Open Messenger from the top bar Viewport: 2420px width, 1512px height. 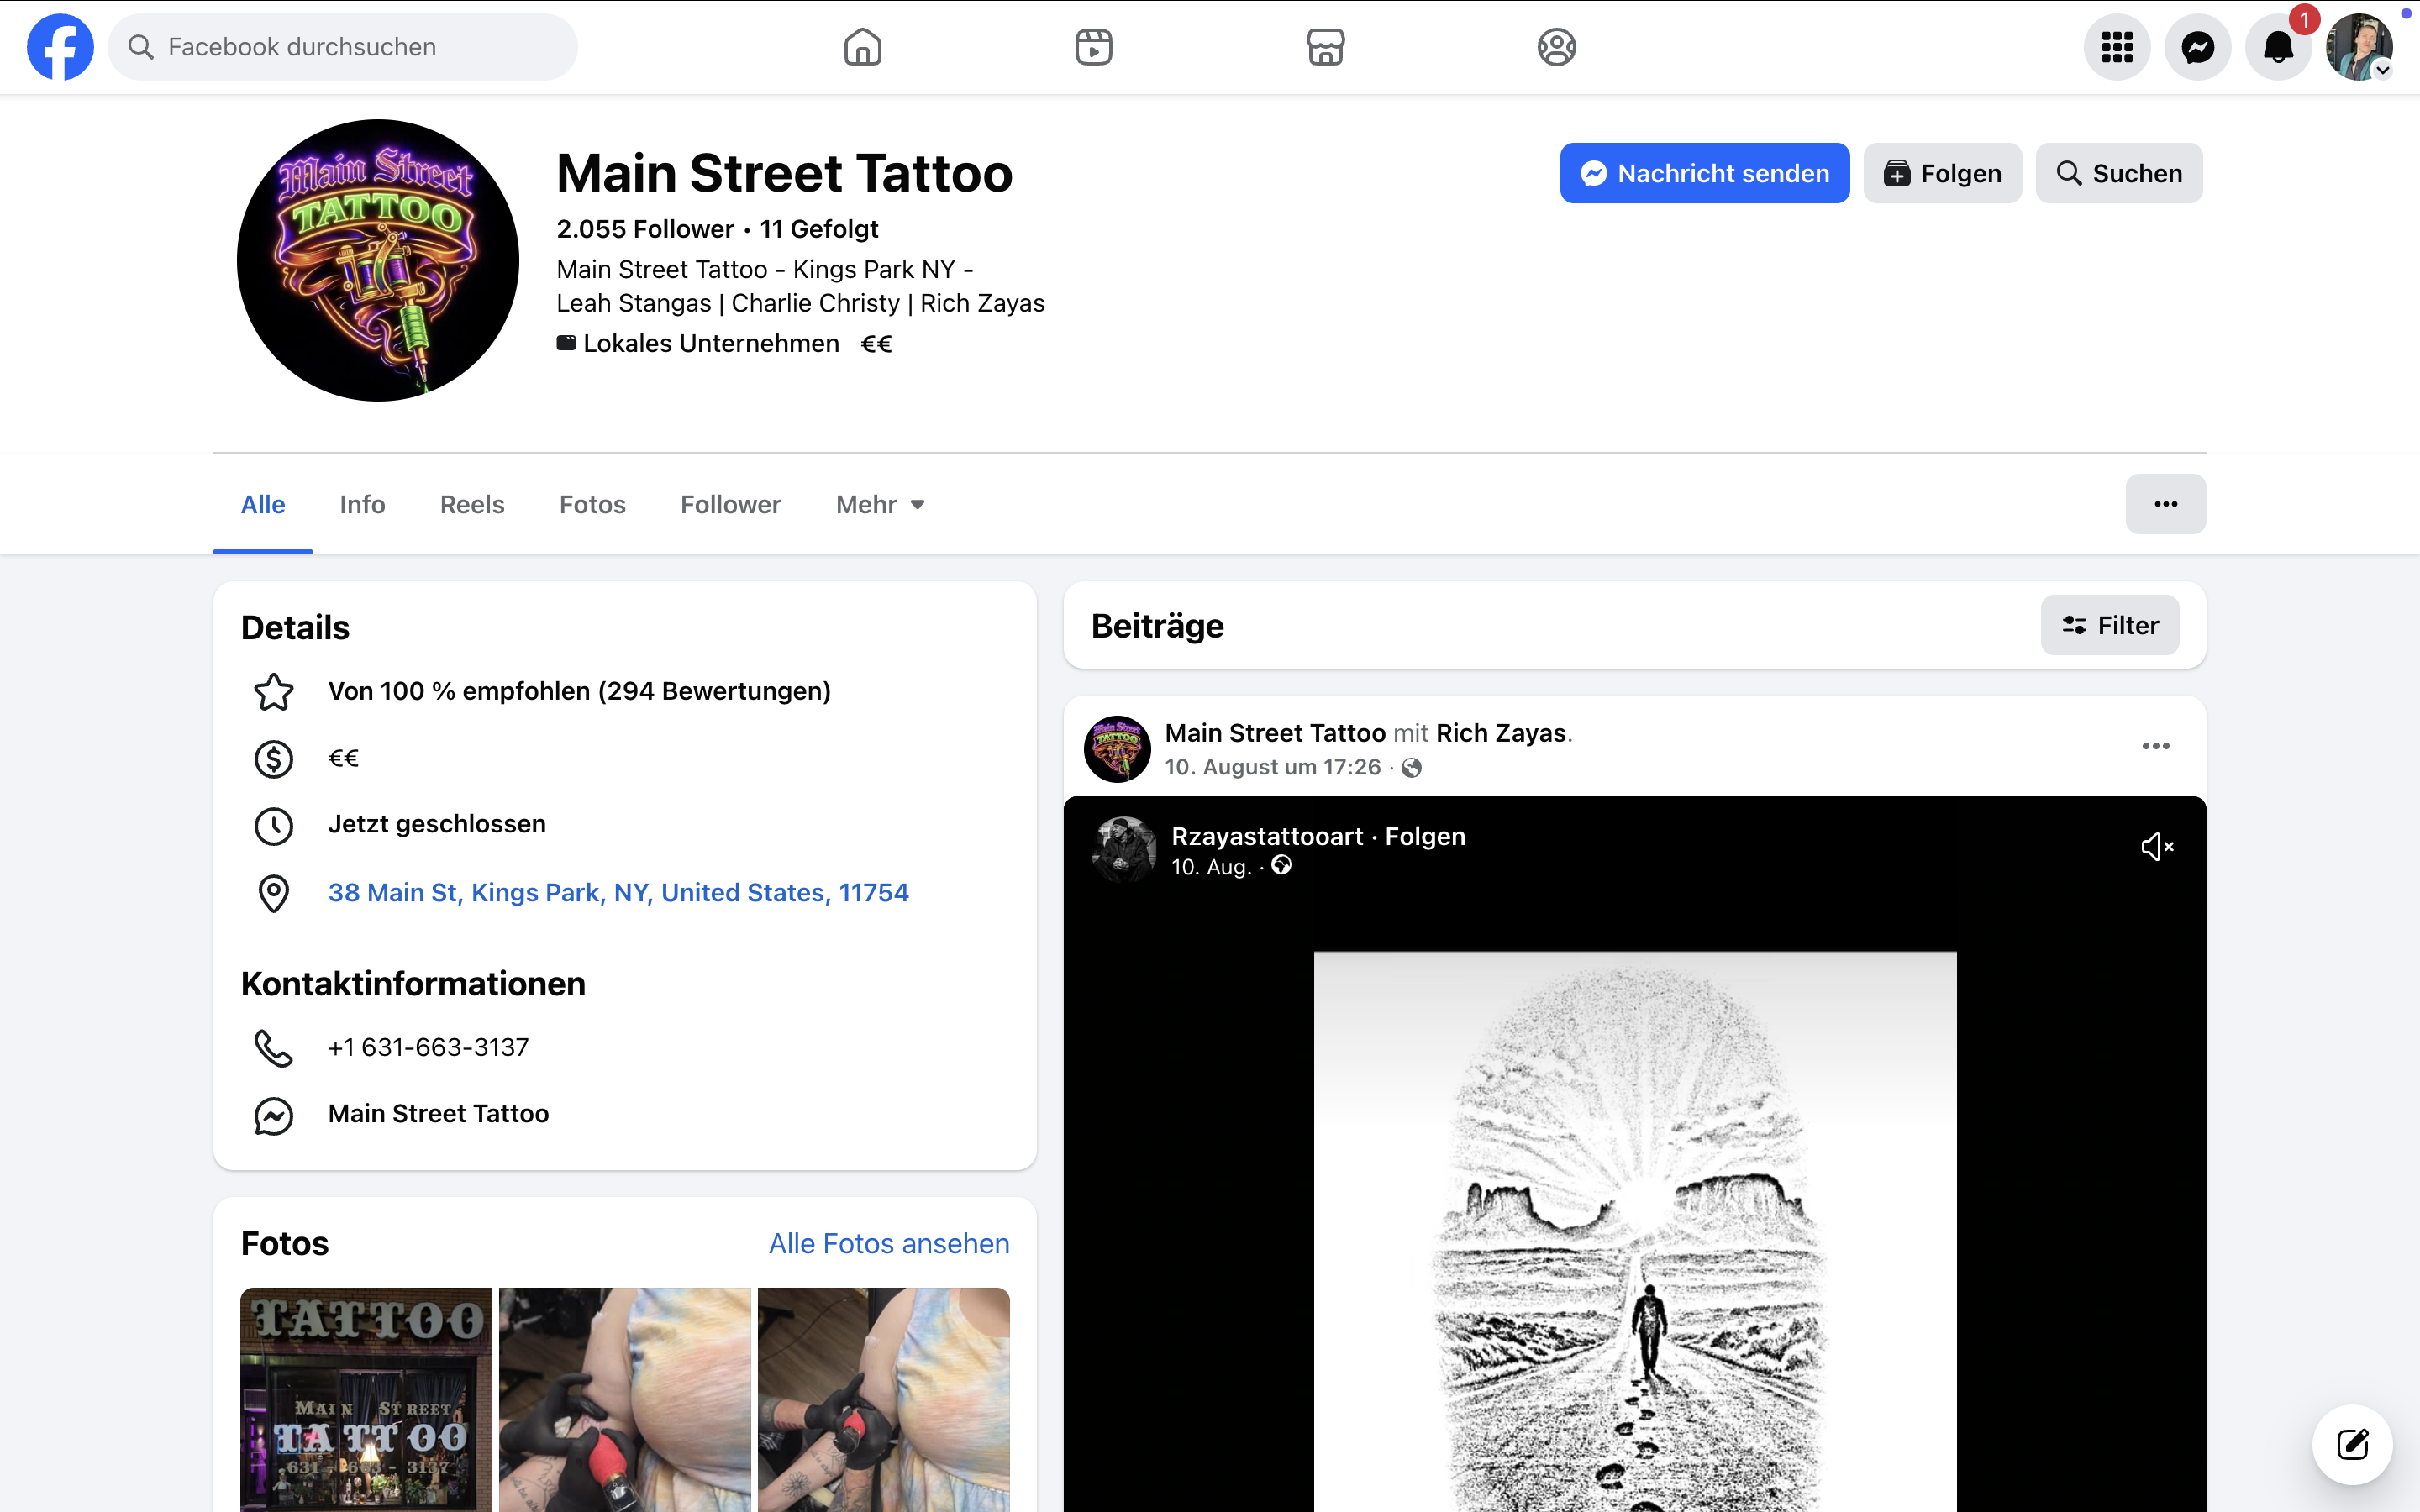point(2198,47)
